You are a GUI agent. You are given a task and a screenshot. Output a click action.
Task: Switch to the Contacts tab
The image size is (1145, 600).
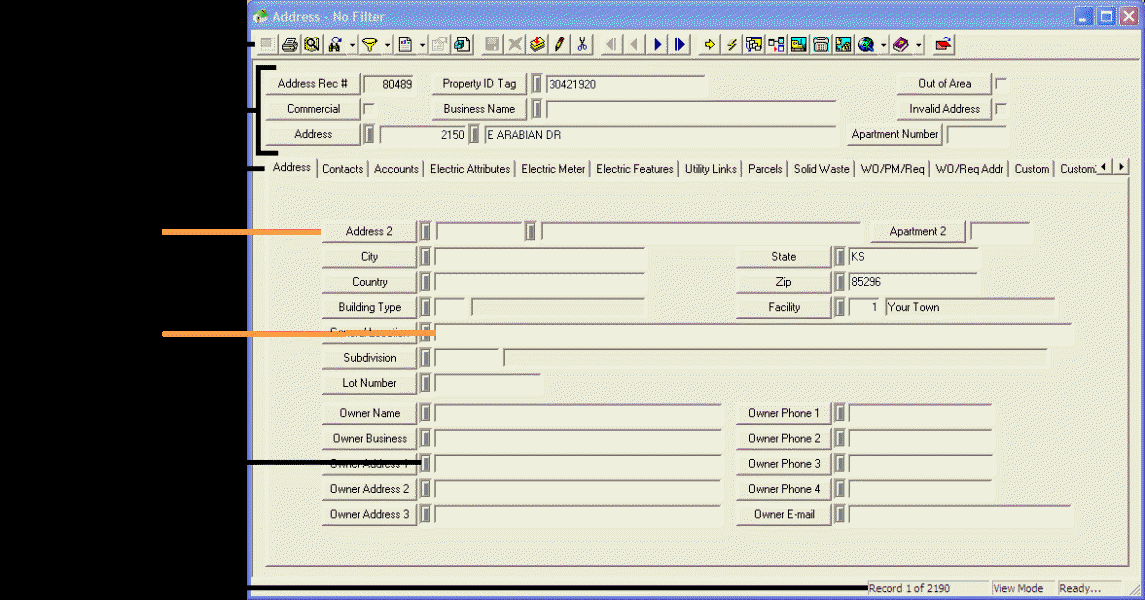(x=342, y=169)
